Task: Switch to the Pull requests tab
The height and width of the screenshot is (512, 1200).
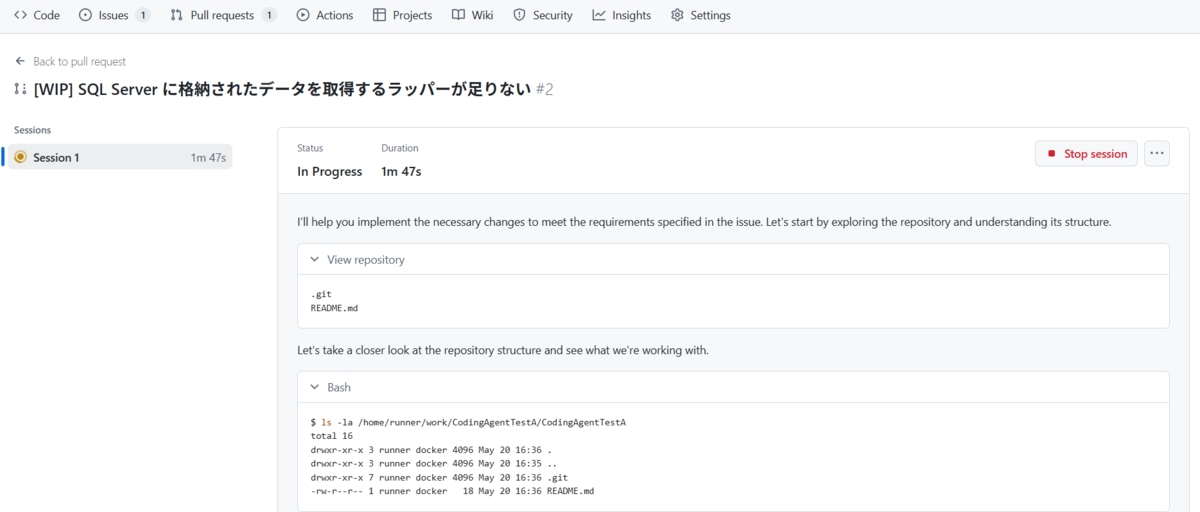Action: [x=223, y=15]
